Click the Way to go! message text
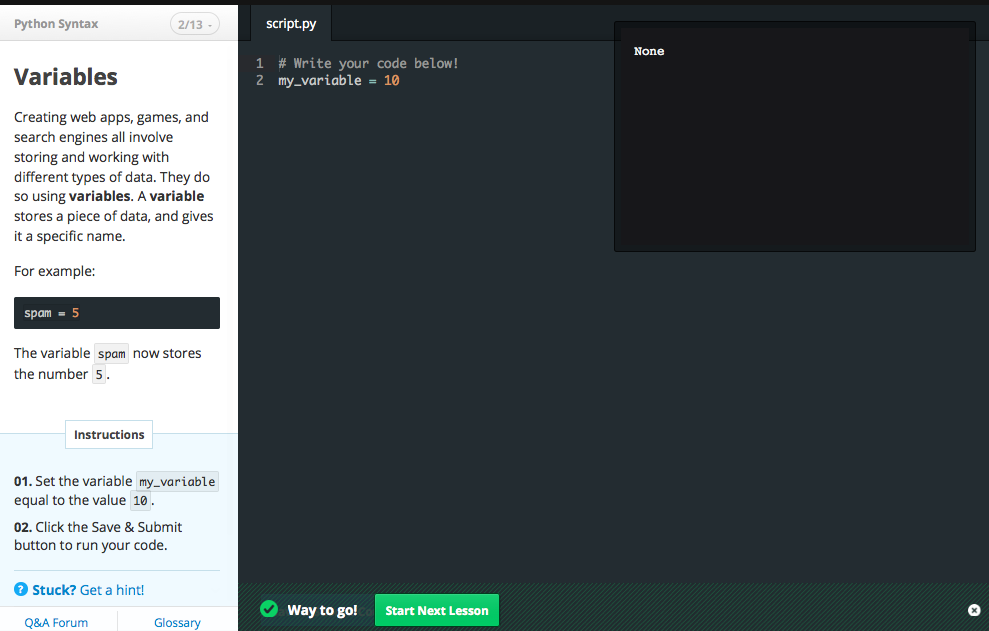 322,610
